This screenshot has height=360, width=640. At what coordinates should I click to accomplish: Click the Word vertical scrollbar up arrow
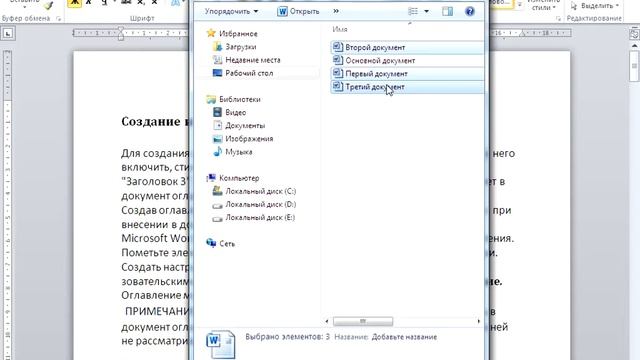click(x=634, y=47)
